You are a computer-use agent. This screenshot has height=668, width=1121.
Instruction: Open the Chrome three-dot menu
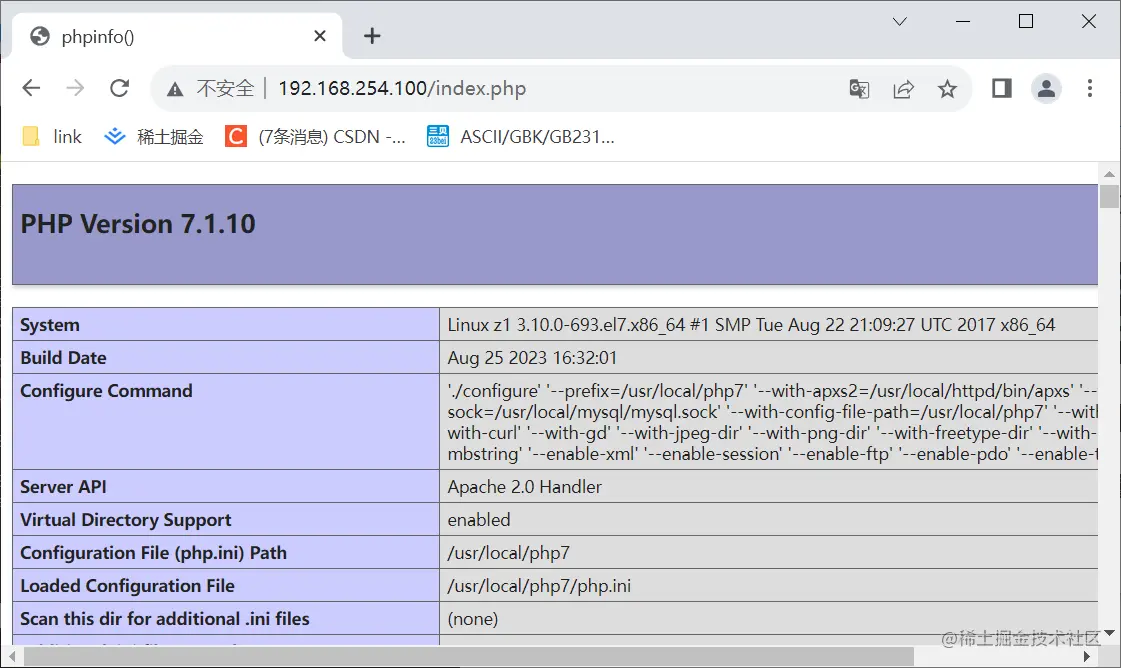[1090, 88]
